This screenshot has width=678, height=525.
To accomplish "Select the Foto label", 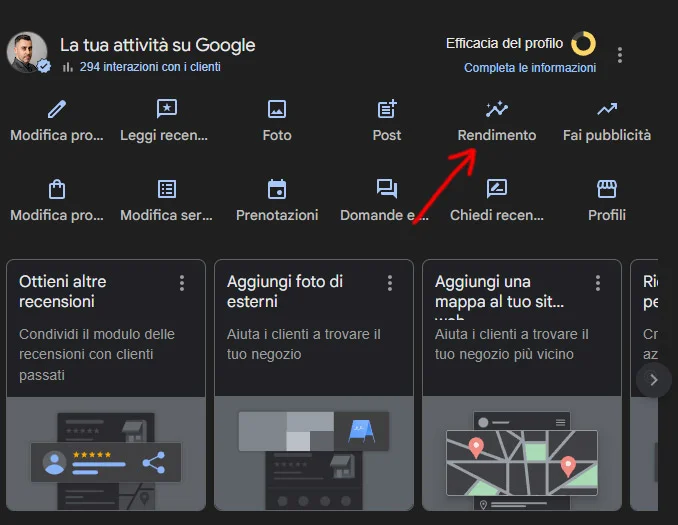I will (277, 135).
